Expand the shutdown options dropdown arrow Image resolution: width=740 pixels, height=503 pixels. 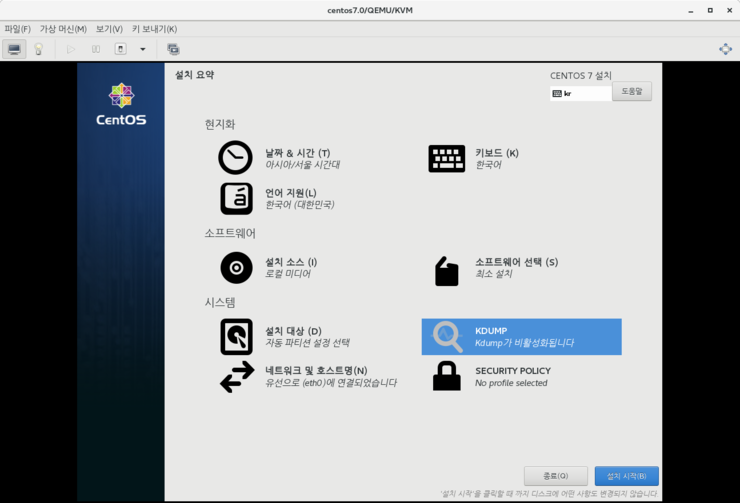click(143, 49)
